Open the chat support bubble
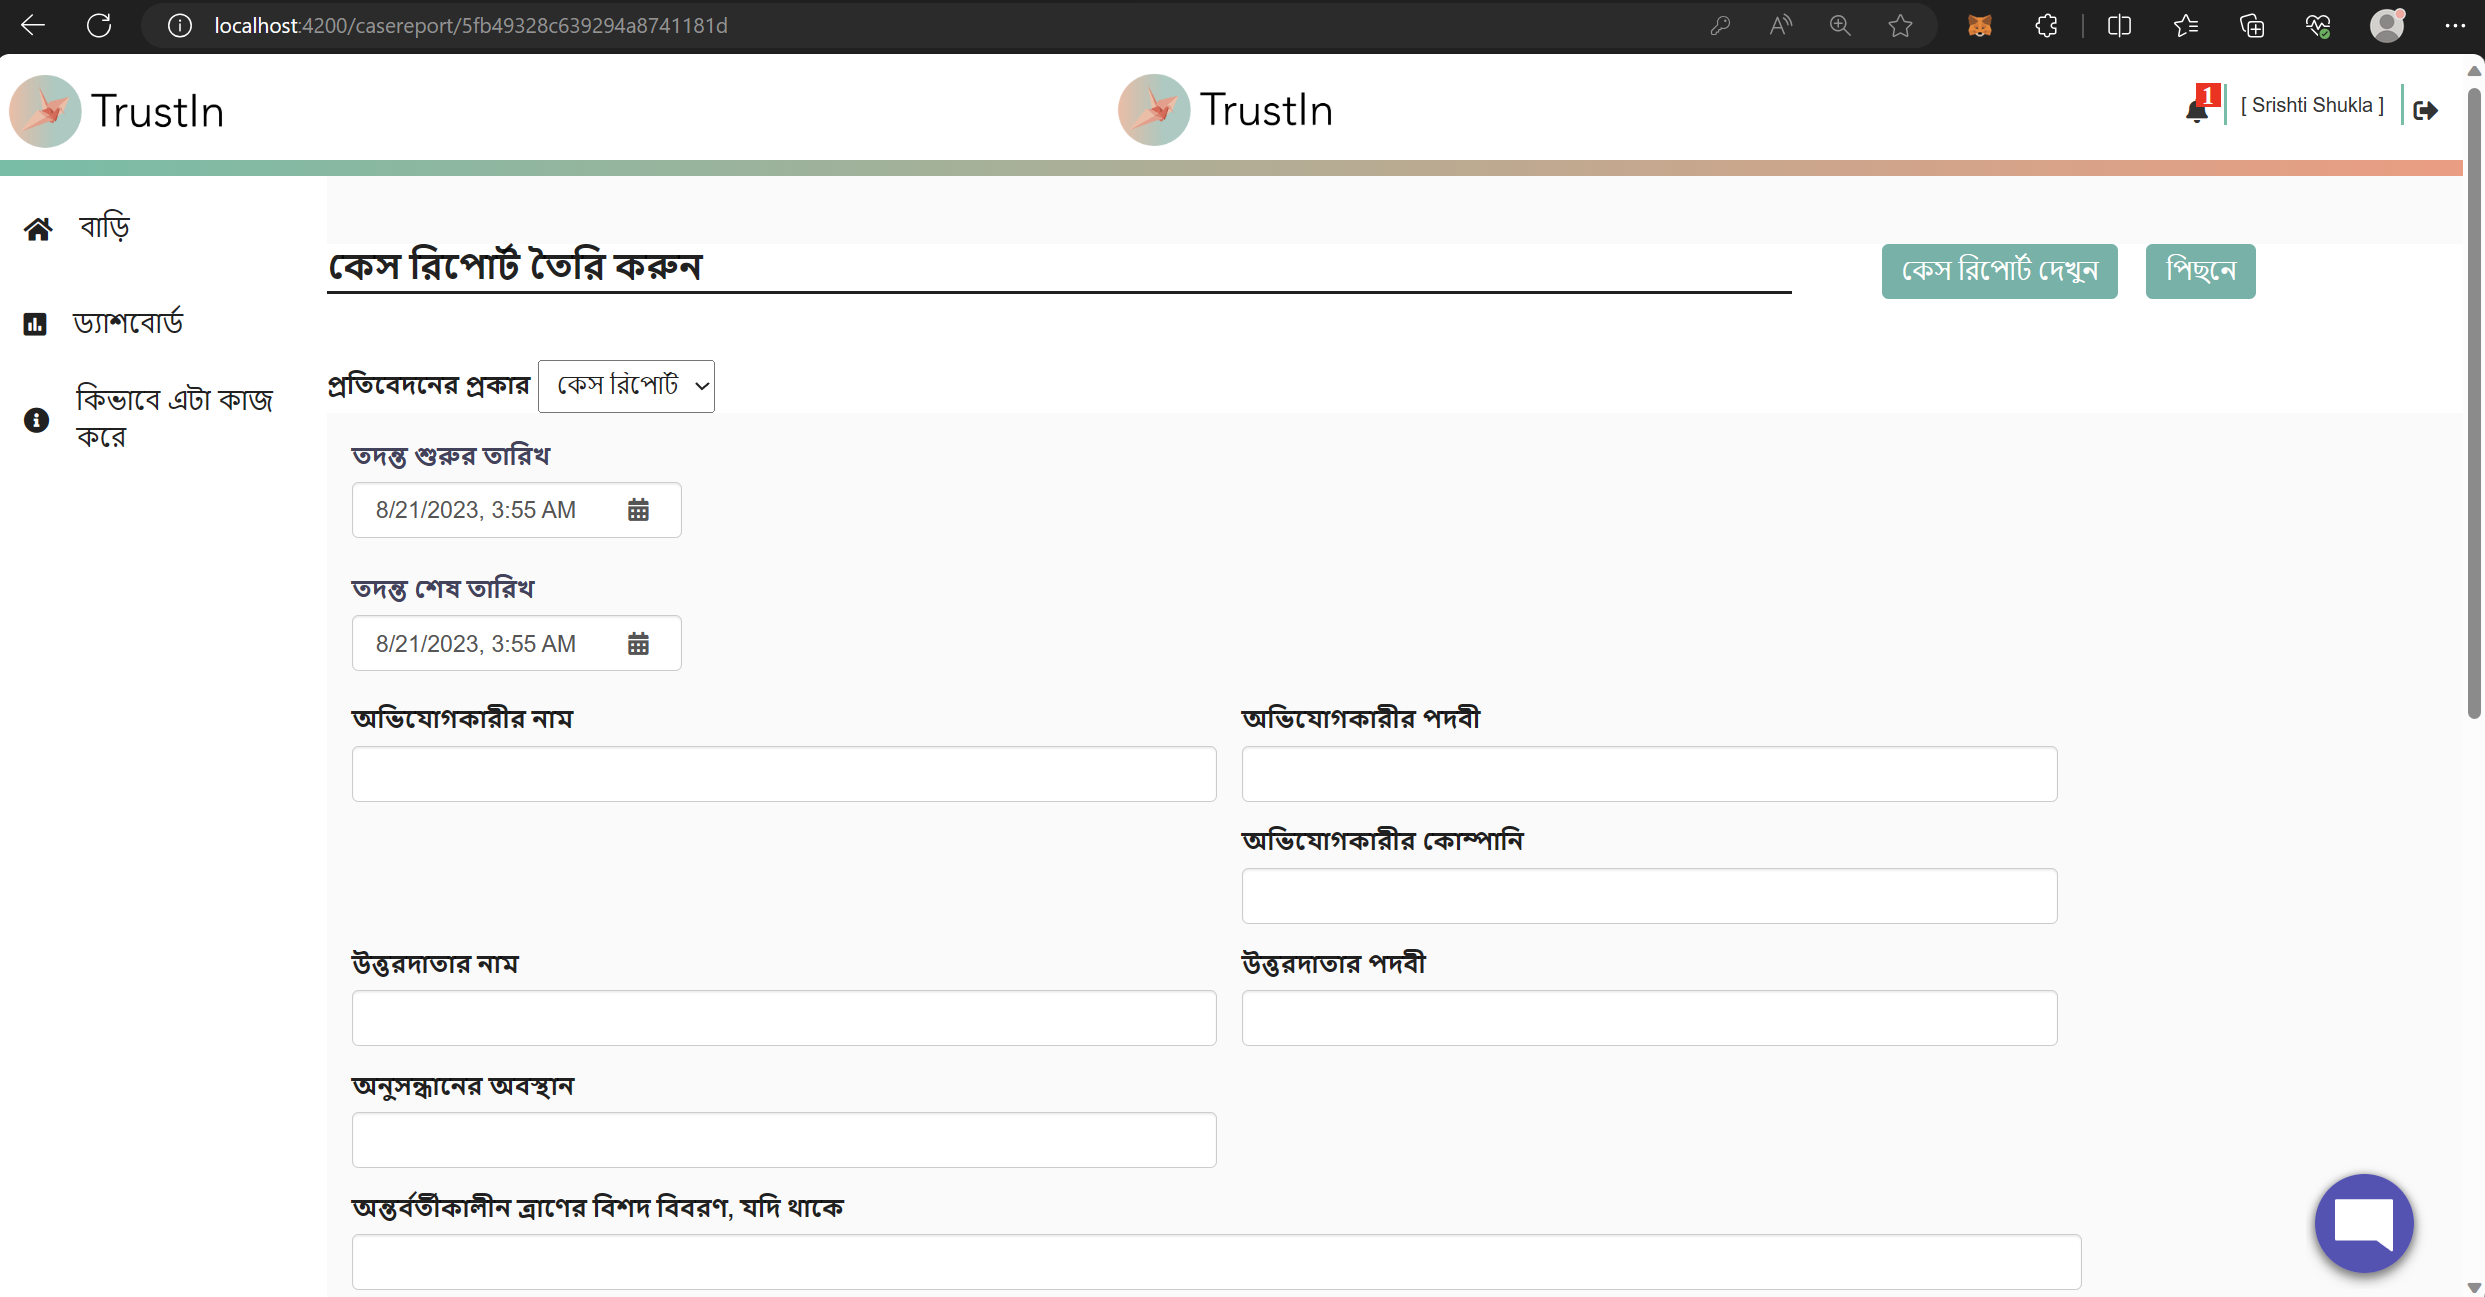This screenshot has height=1297, width=2485. click(2362, 1223)
